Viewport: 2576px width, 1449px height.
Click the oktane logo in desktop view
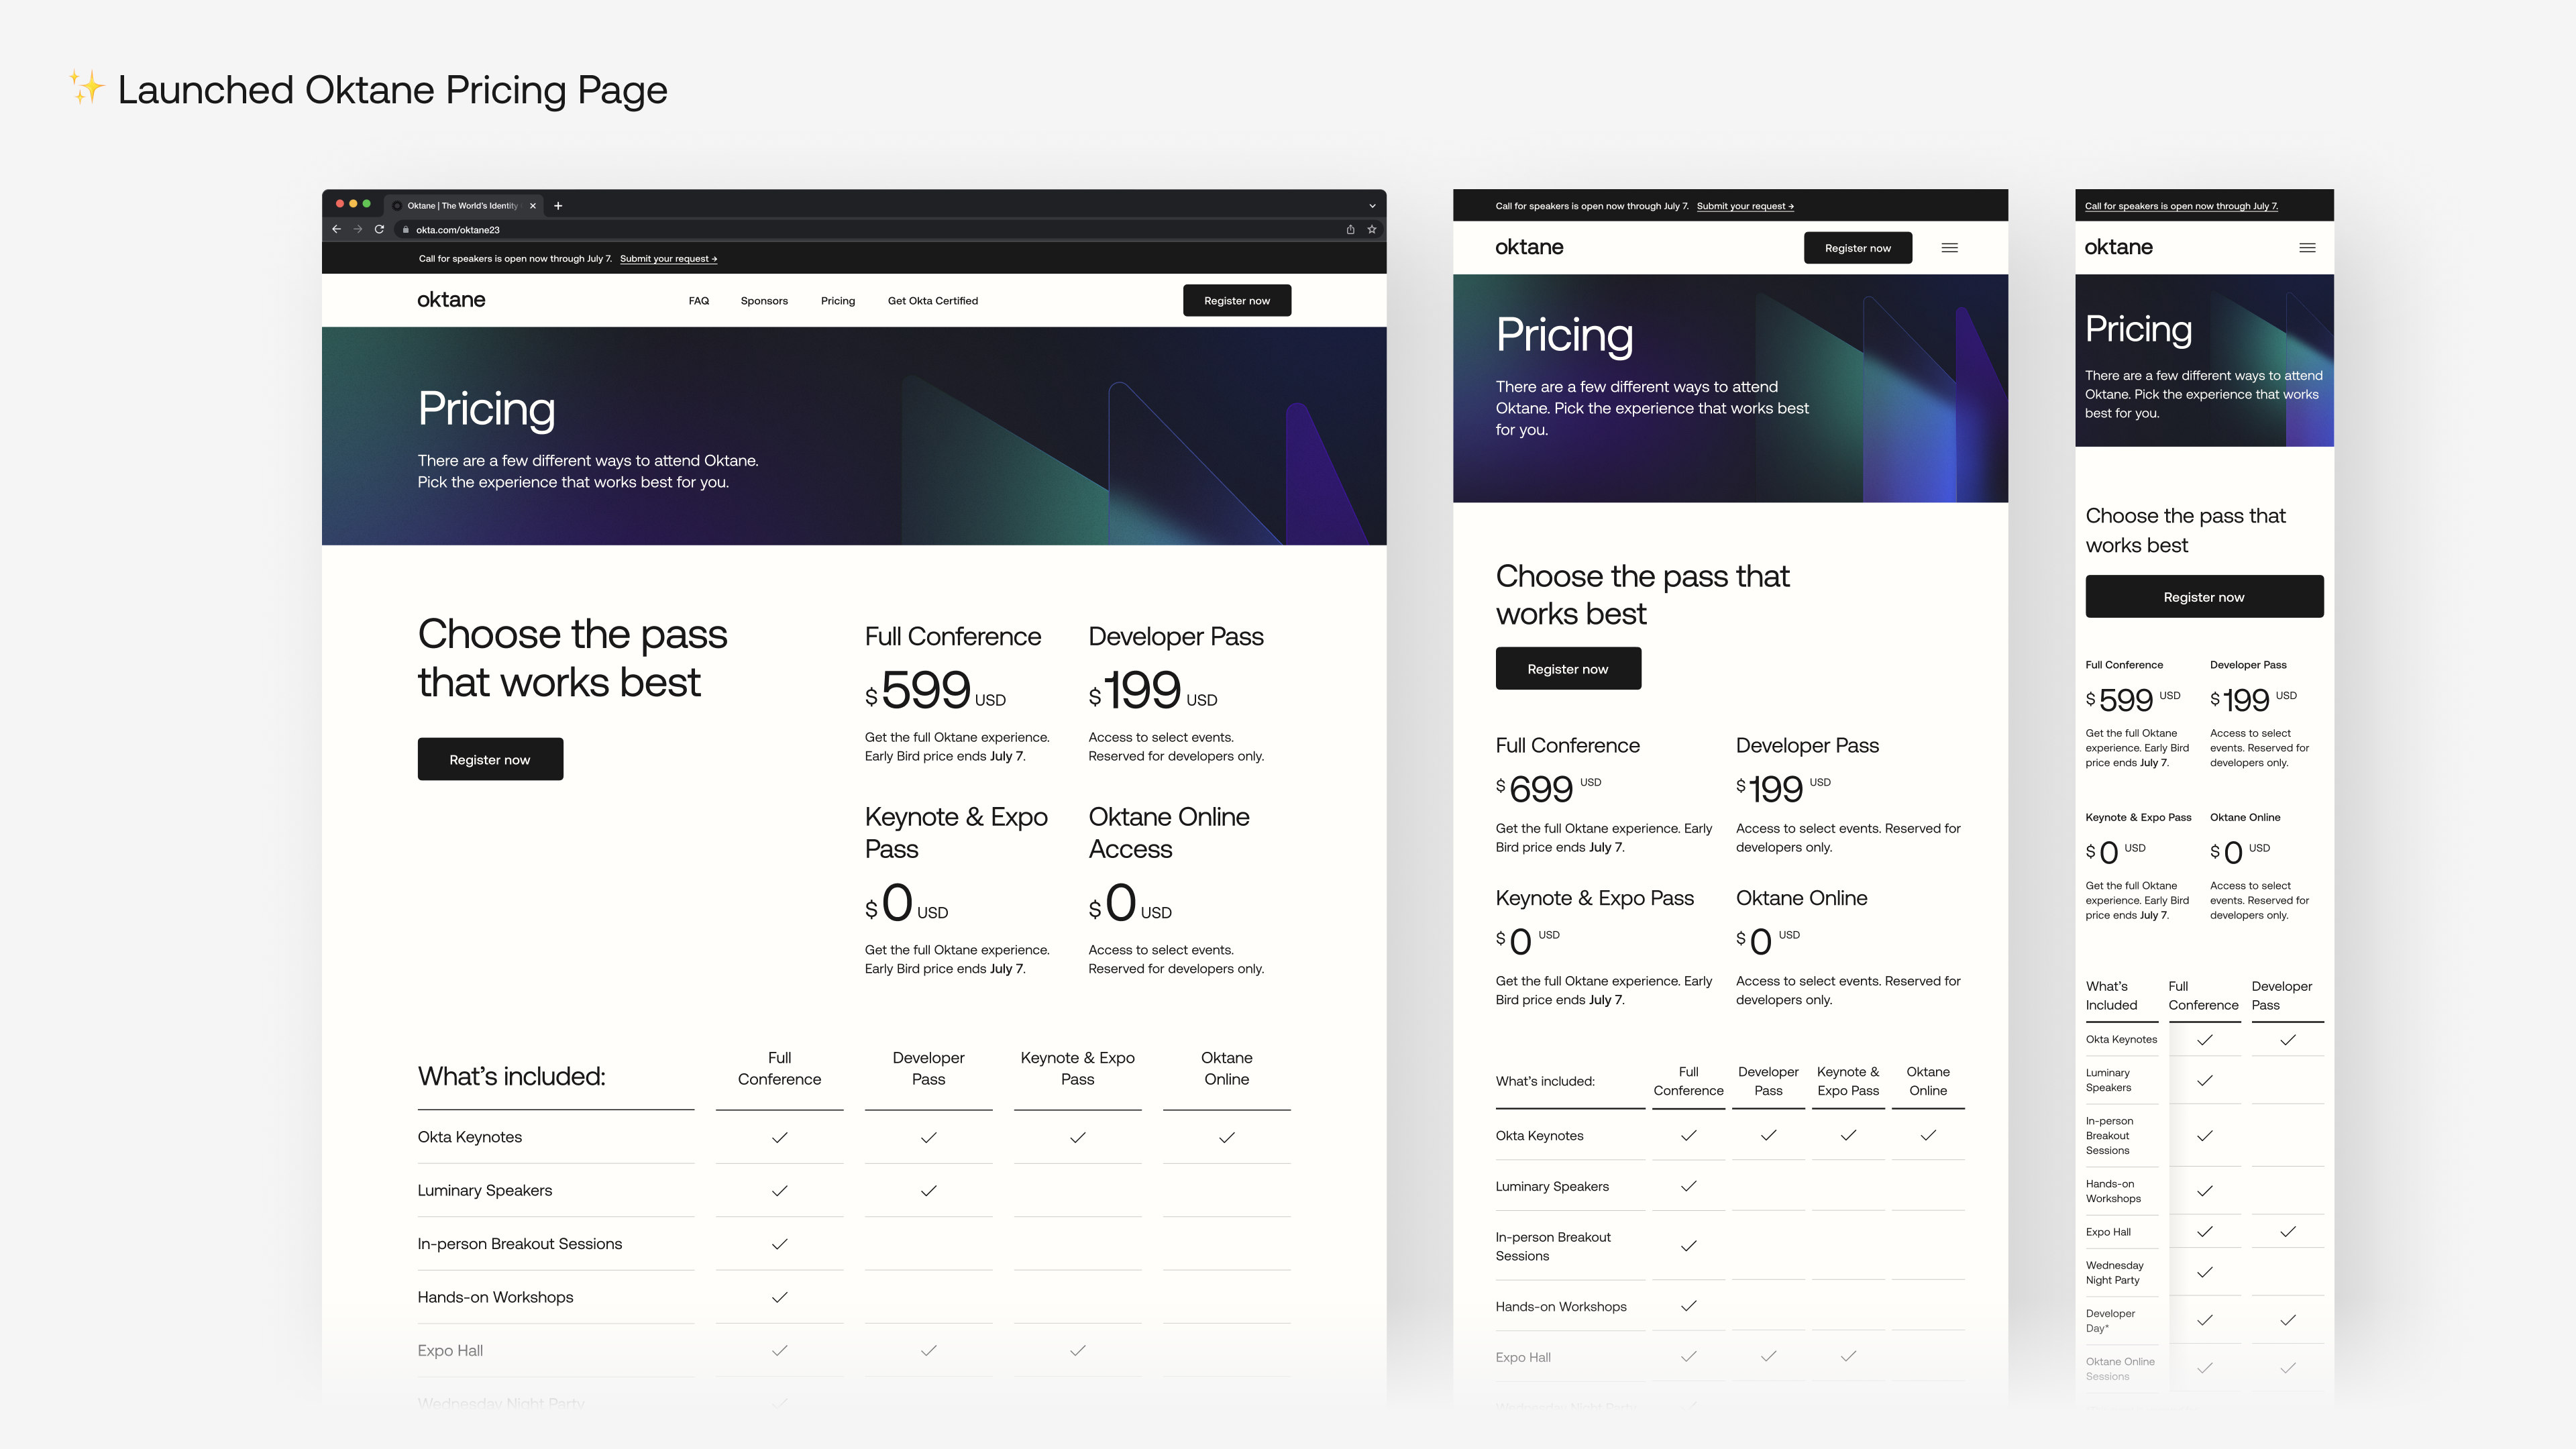(x=451, y=300)
